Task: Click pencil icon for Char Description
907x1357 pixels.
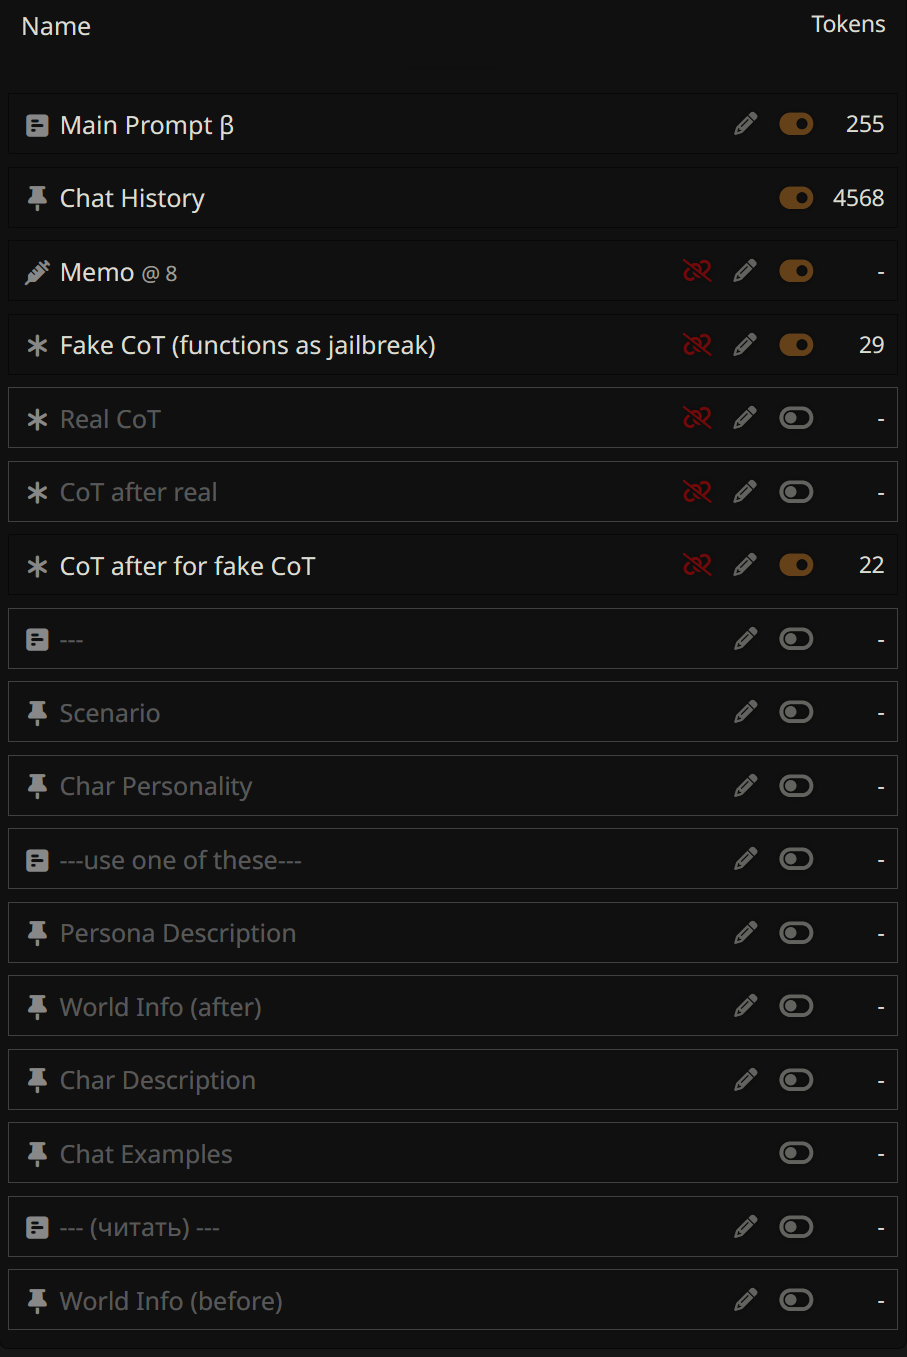Action: pos(745,1080)
